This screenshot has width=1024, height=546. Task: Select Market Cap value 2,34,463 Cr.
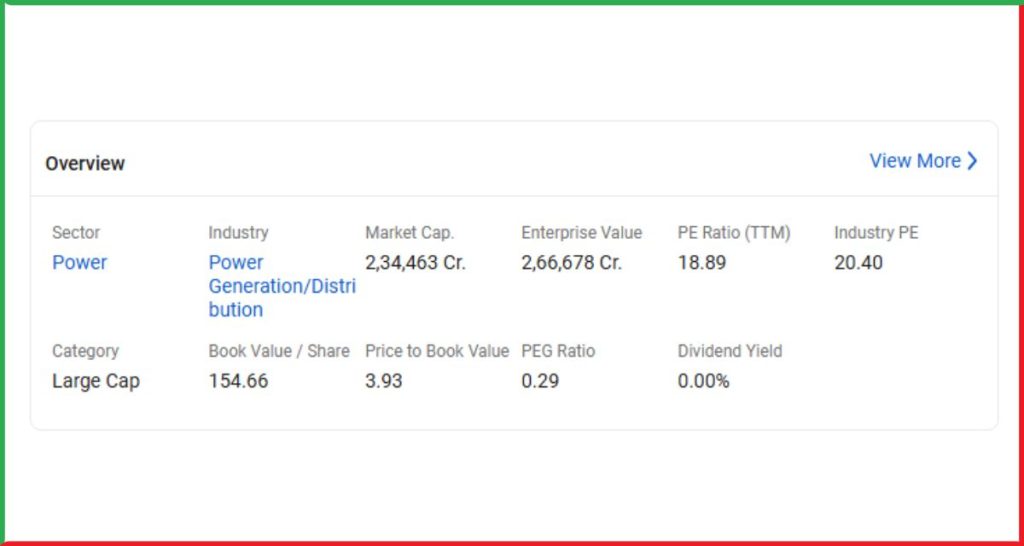(x=415, y=263)
